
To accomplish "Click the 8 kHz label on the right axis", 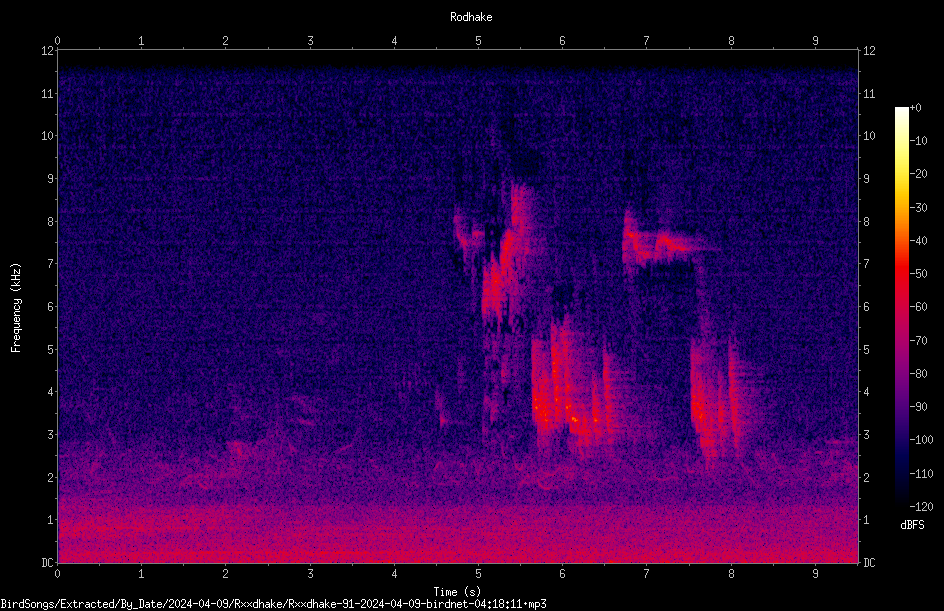I will coord(866,222).
